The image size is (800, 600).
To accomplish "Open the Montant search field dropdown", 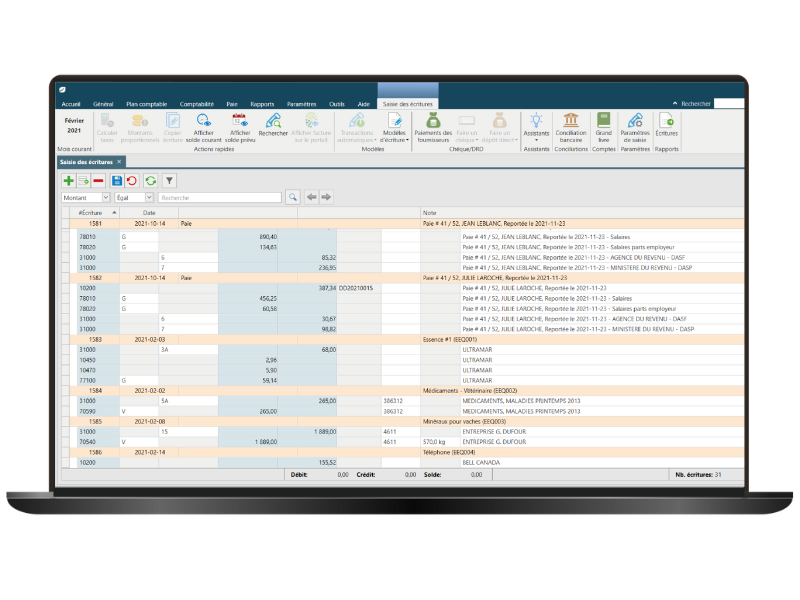I will click(x=106, y=197).
